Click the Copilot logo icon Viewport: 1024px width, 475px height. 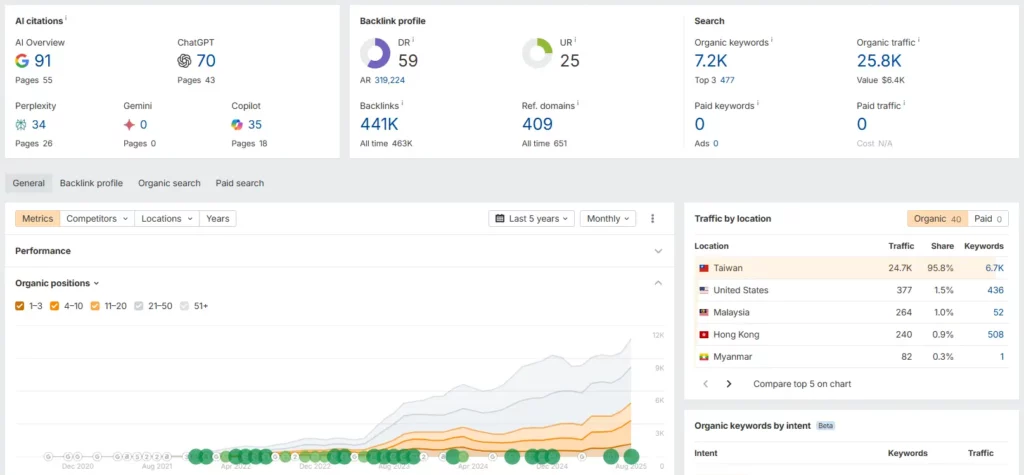point(237,124)
